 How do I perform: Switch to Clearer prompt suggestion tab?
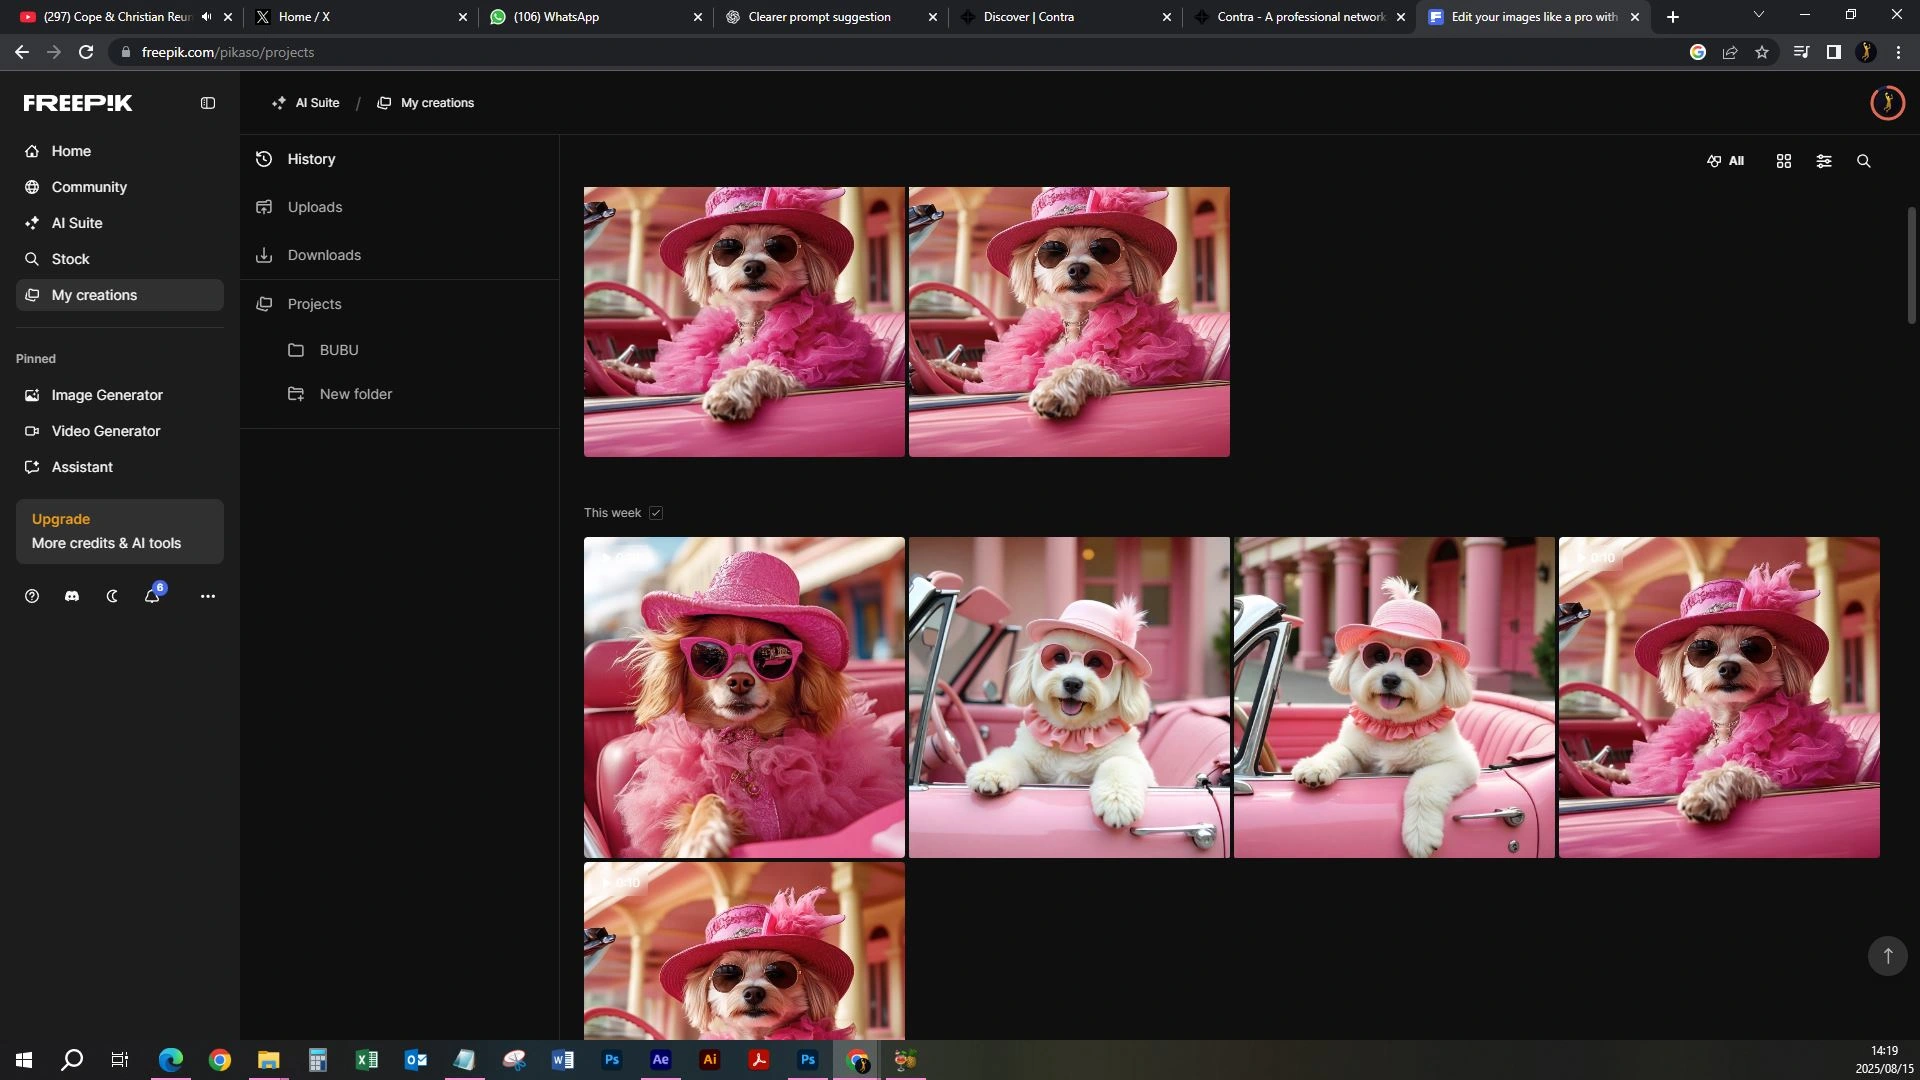(830, 17)
